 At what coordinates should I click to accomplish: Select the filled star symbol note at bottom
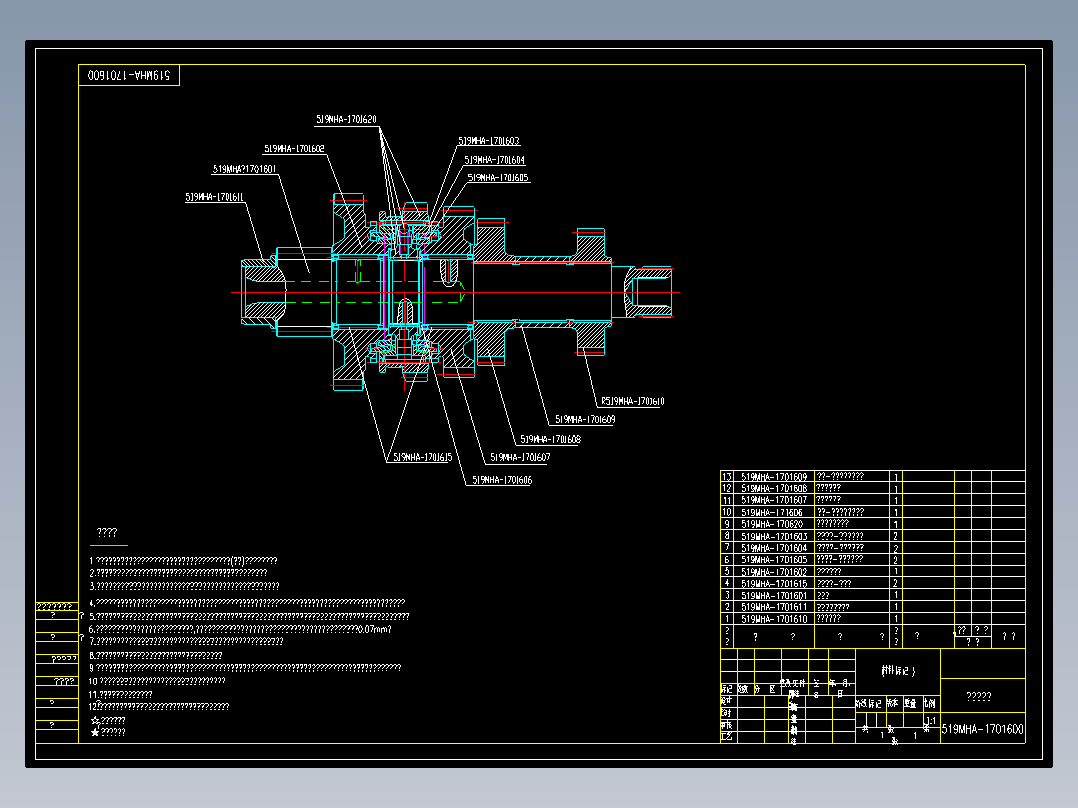click(108, 732)
